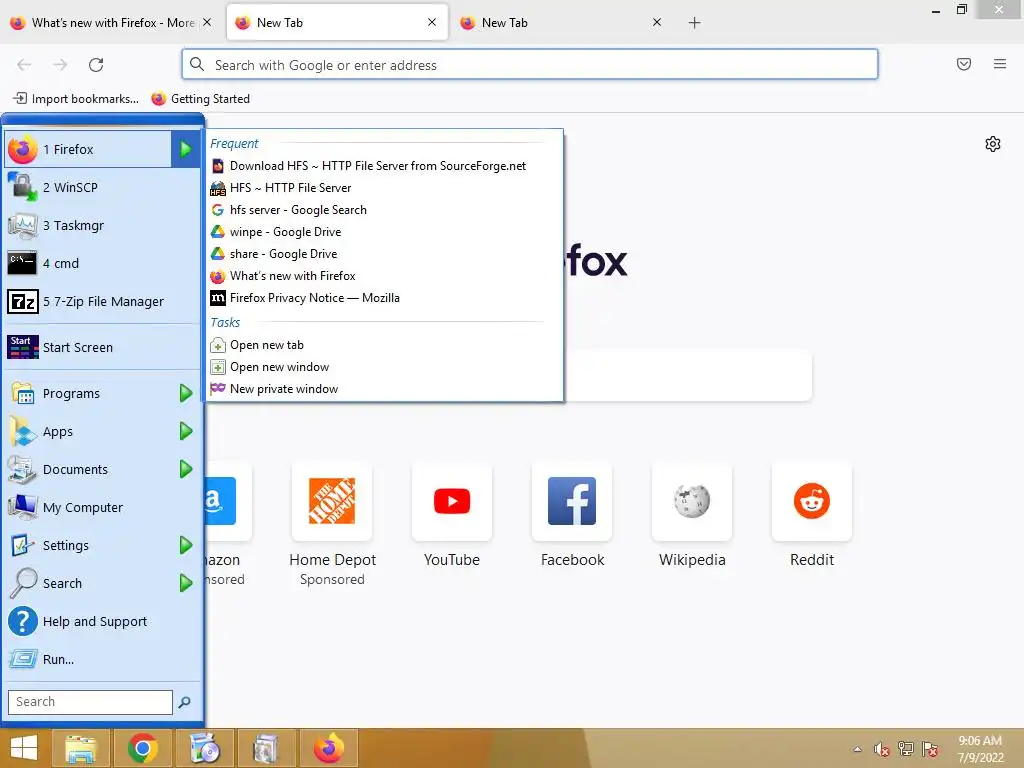Click the Apps icon in start menu
The height and width of the screenshot is (768, 1024).
[23, 431]
